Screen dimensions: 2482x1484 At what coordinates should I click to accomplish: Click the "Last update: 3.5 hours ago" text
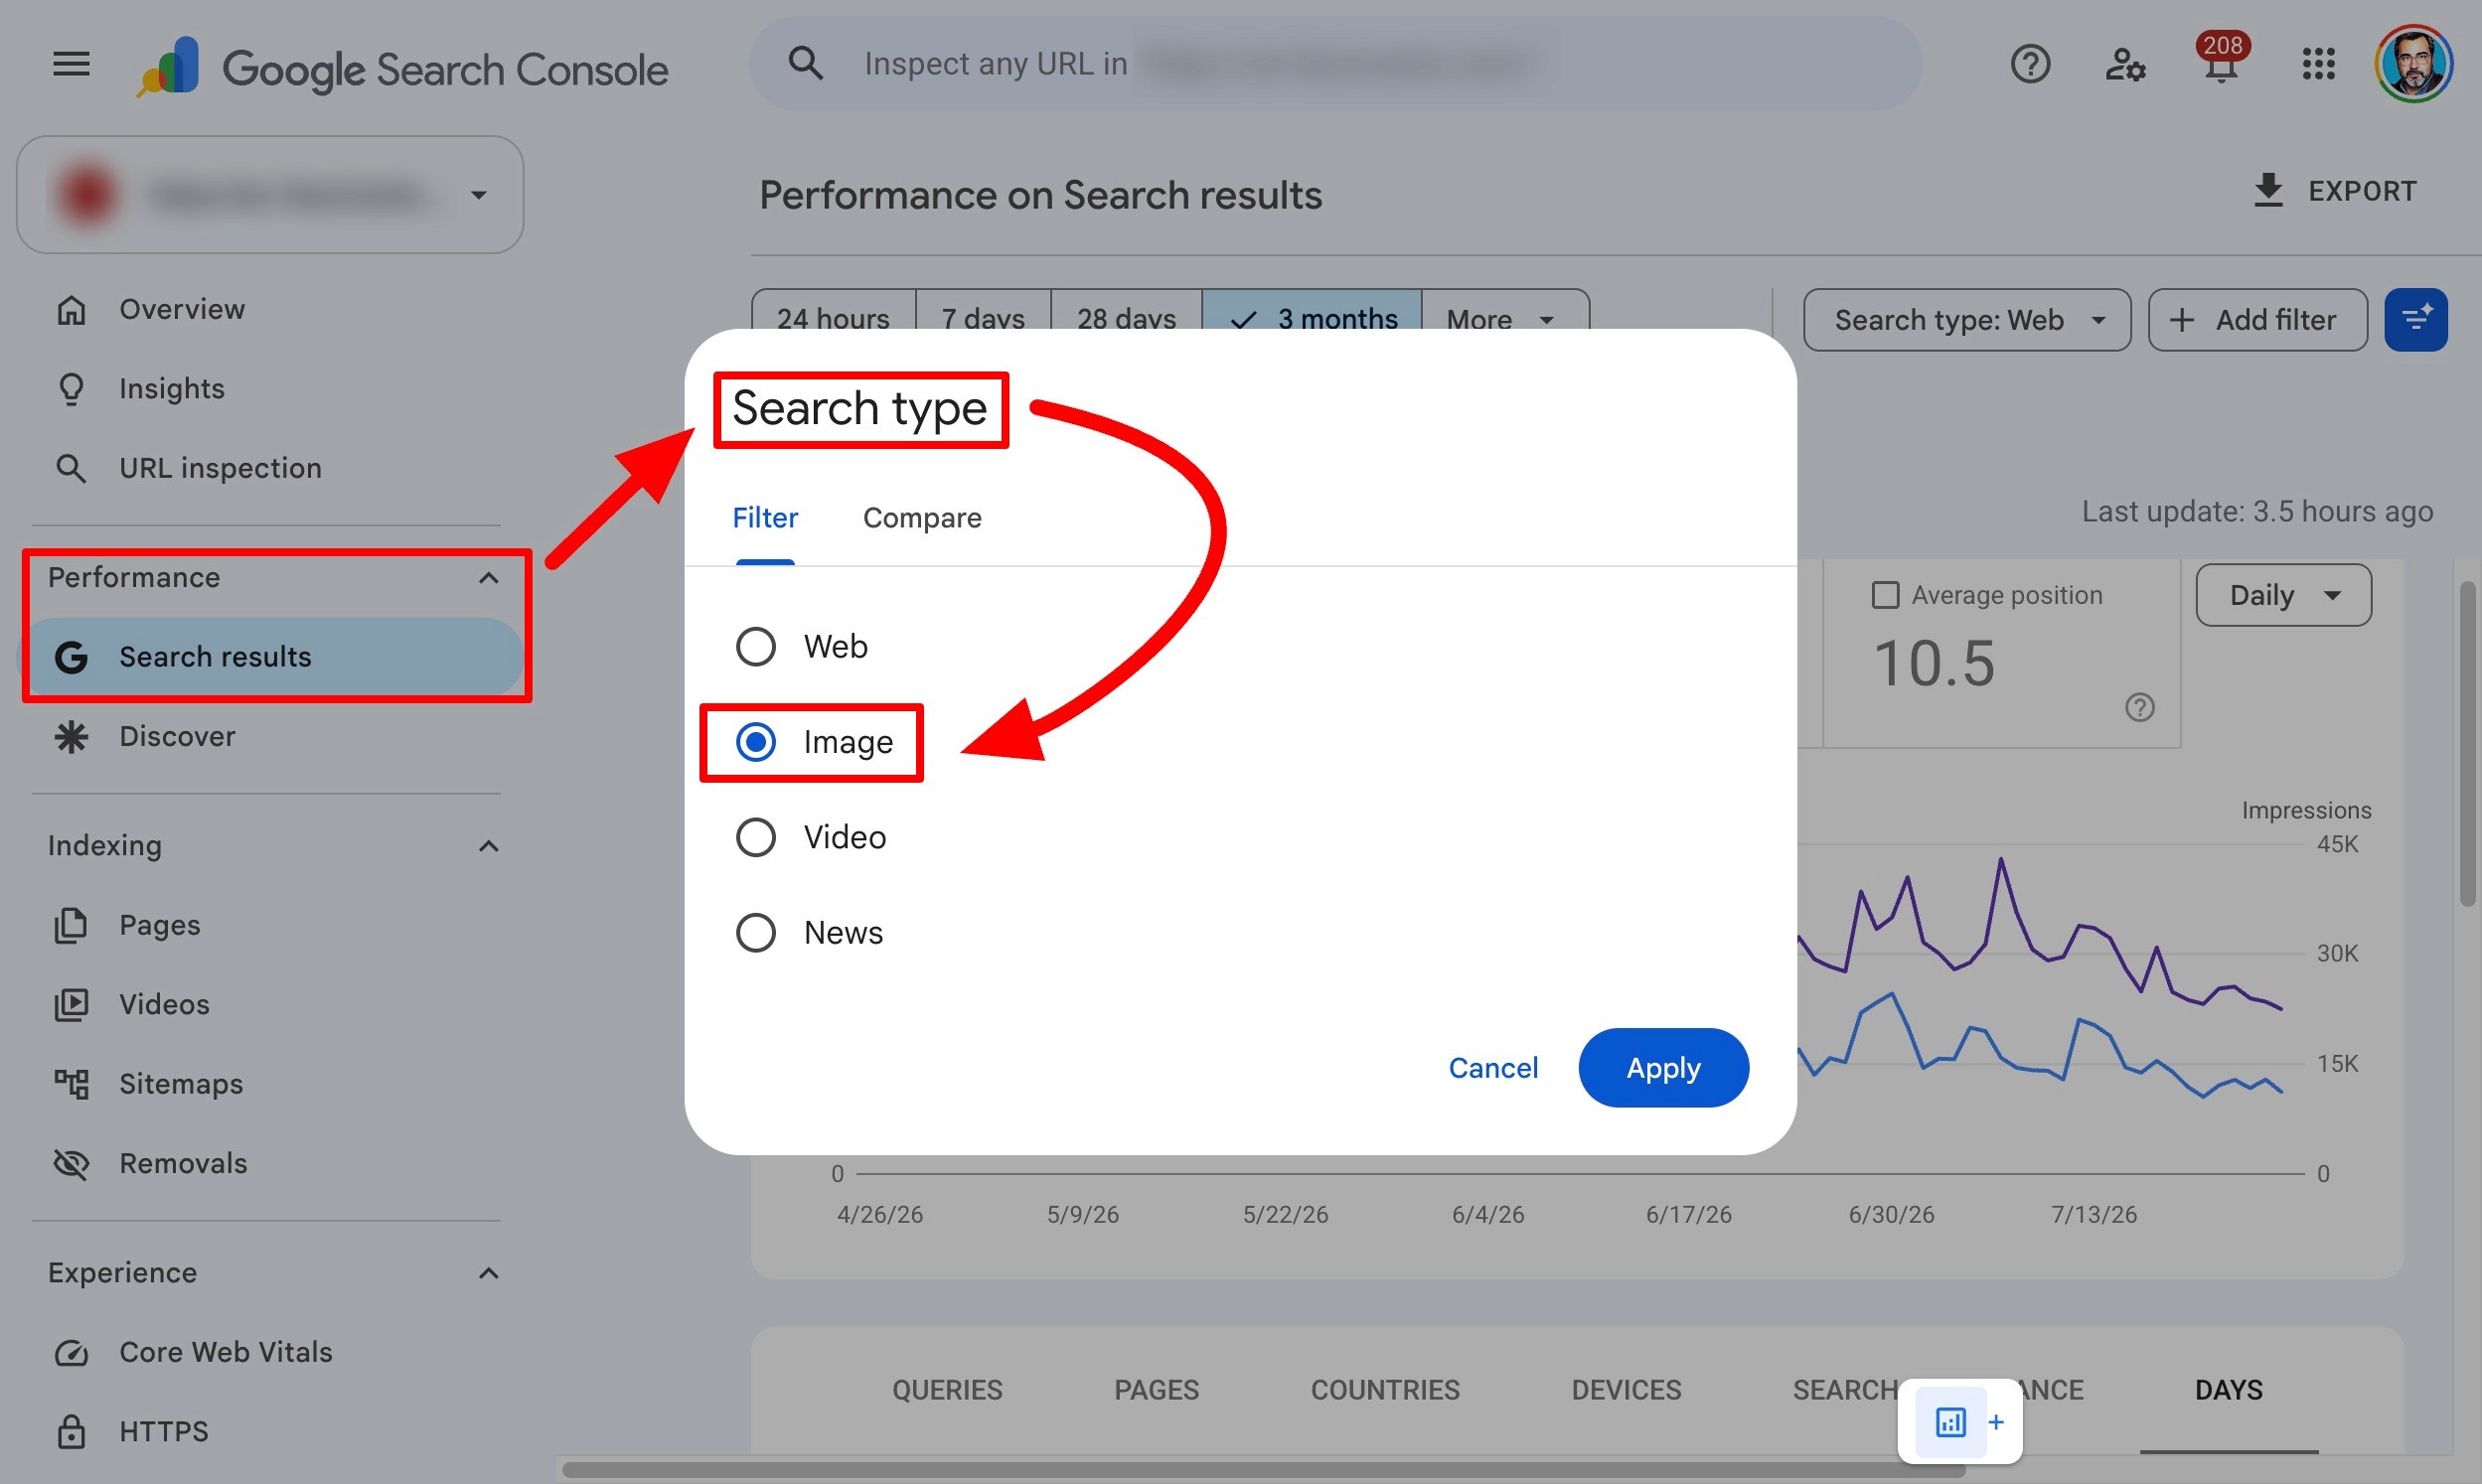(2257, 512)
